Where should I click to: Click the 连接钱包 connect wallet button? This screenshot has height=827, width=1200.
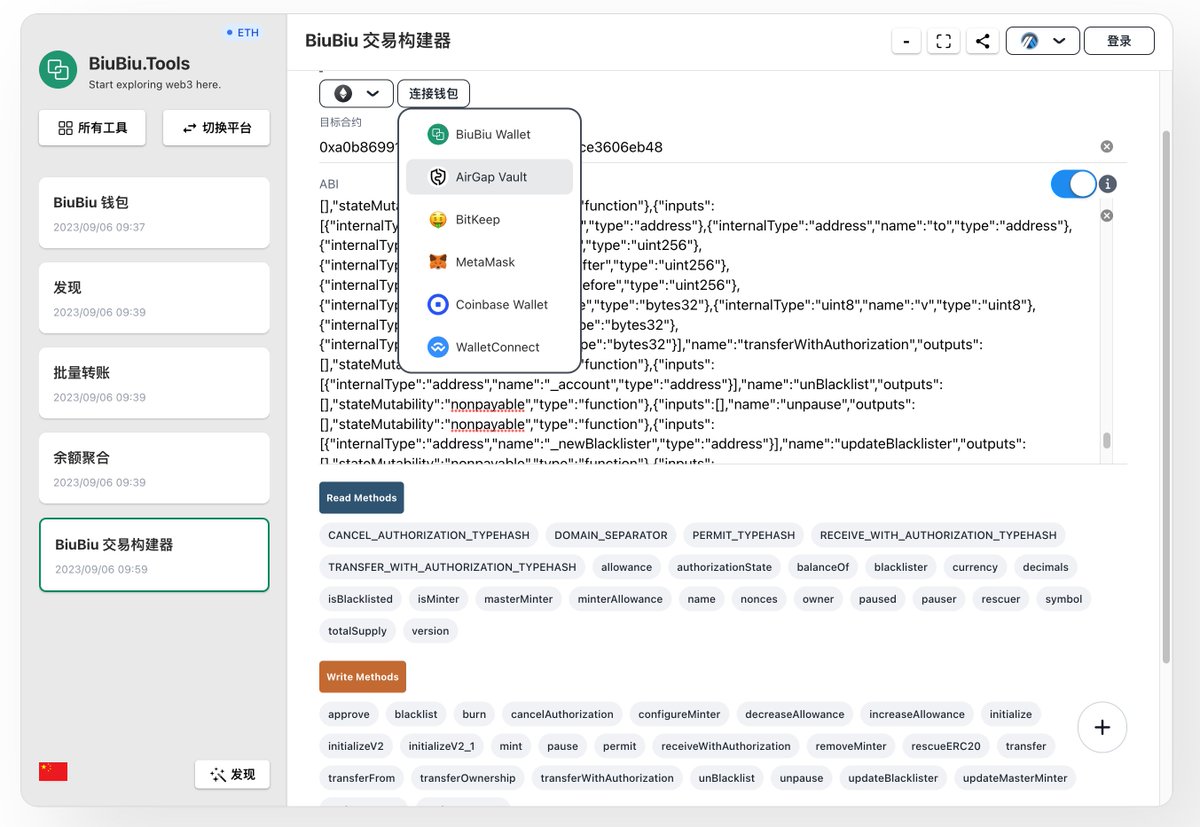pyautogui.click(x=433, y=93)
